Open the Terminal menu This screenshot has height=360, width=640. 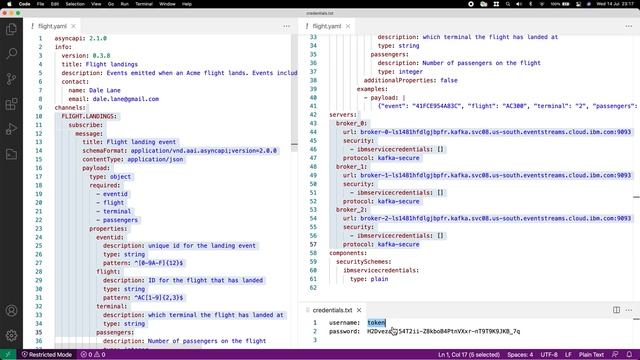click(144, 4)
